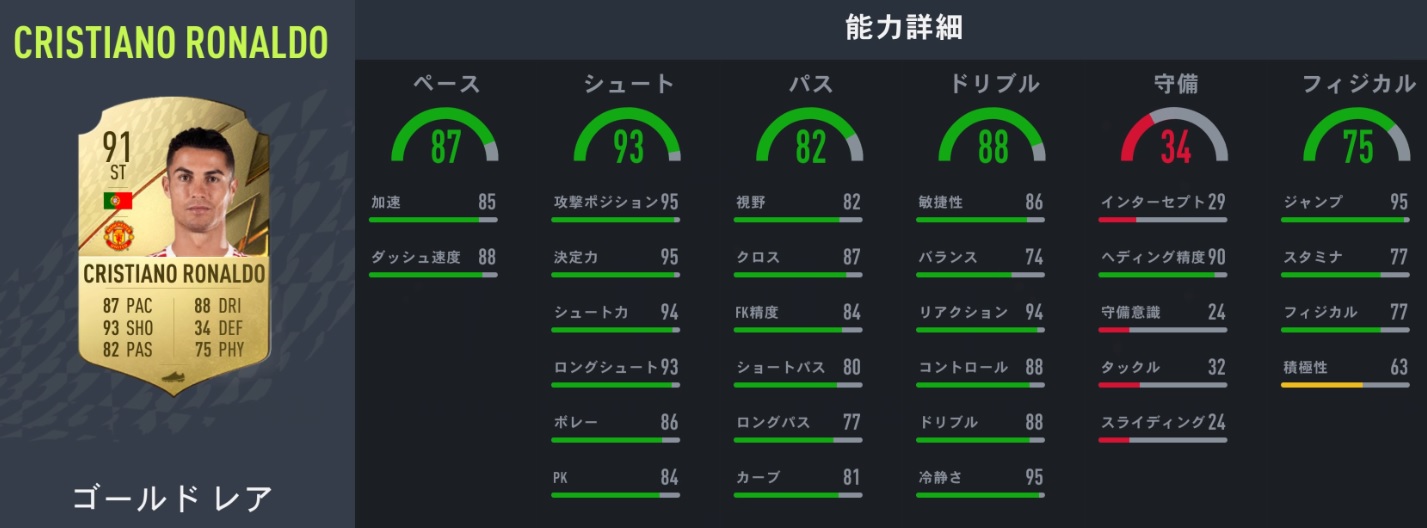Click the ペース gauge showing 87
Viewport: 1427px width, 528px height.
click(446, 142)
